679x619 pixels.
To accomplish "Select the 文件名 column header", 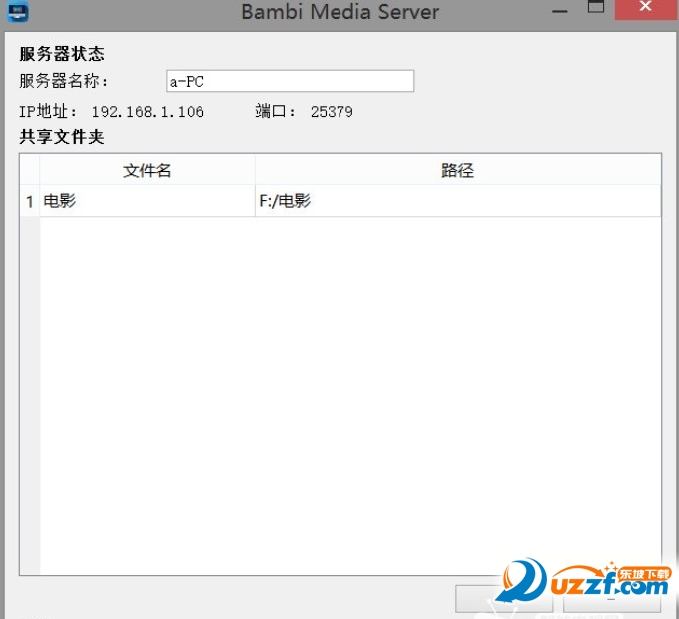I will coord(147,170).
